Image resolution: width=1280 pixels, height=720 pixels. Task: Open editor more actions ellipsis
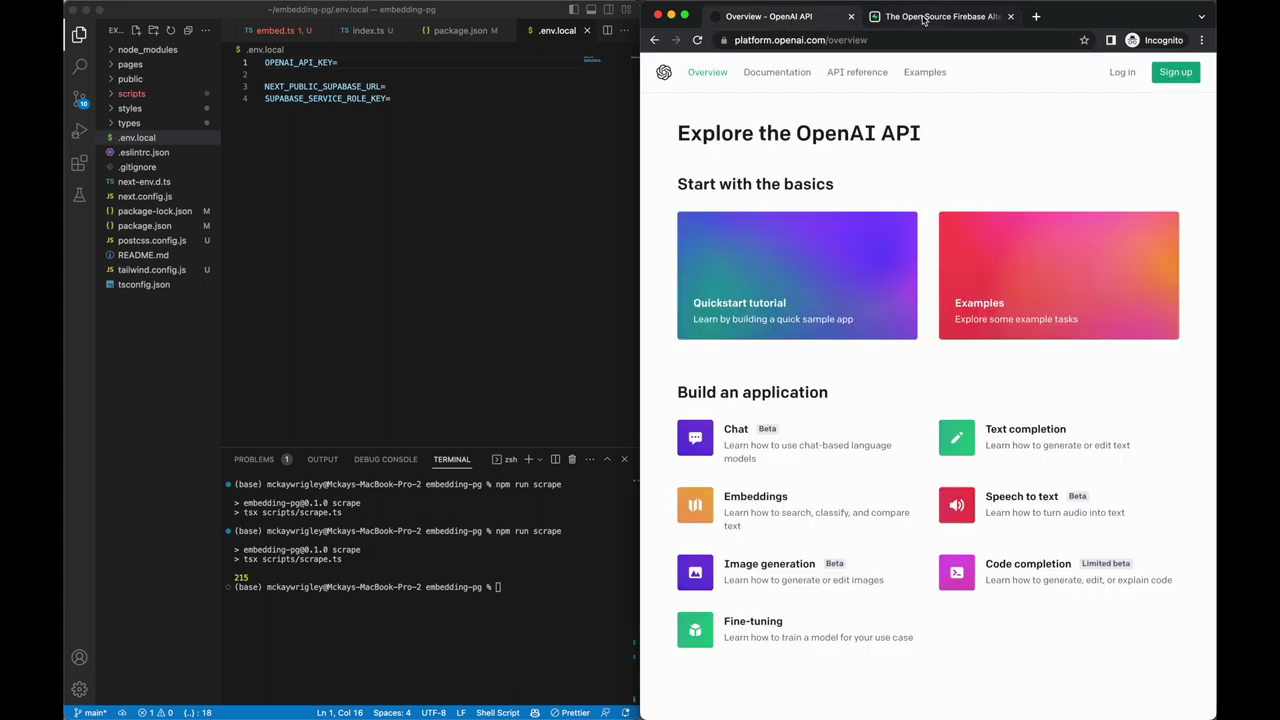tap(625, 30)
